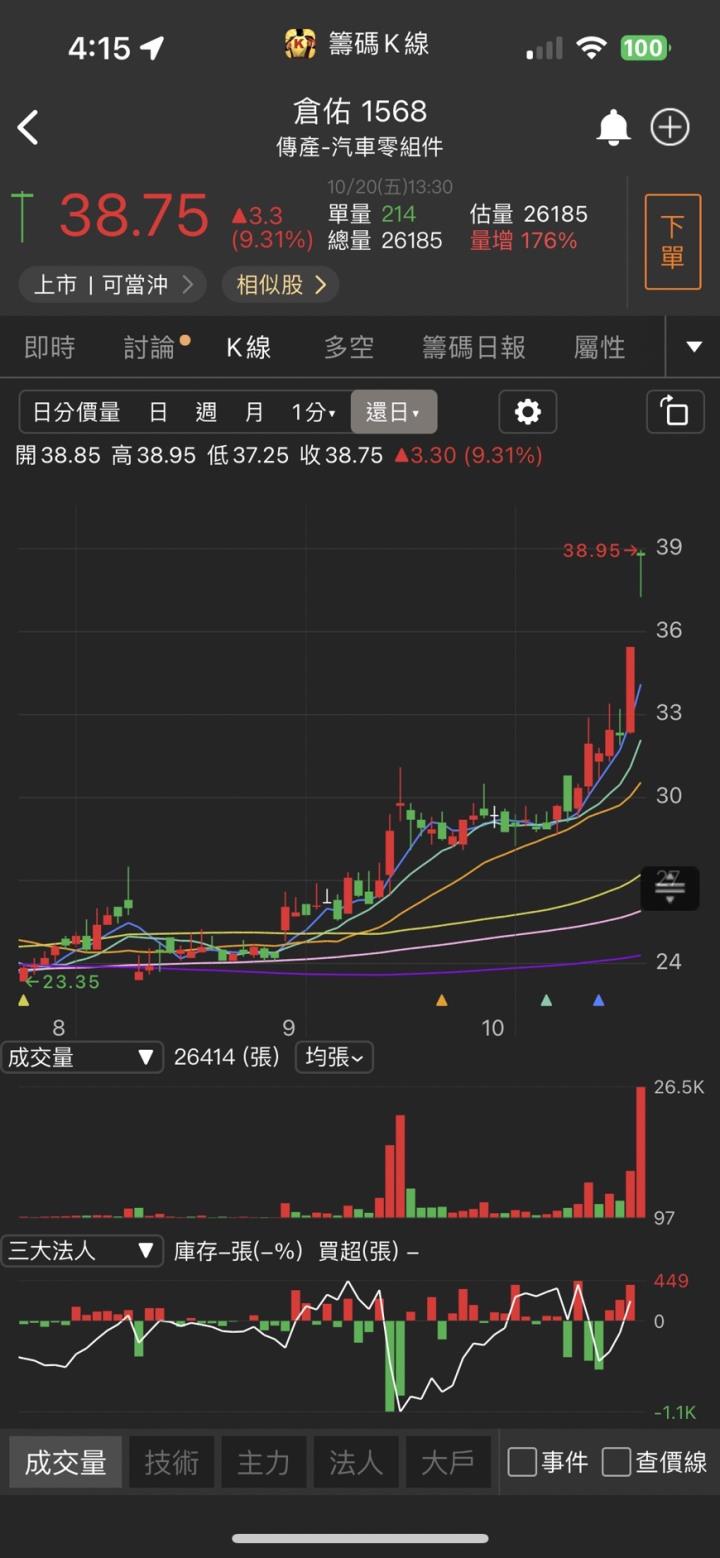Viewport: 720px width, 1558px height.
Task: Select 月 monthly period
Action: pyautogui.click(x=254, y=412)
